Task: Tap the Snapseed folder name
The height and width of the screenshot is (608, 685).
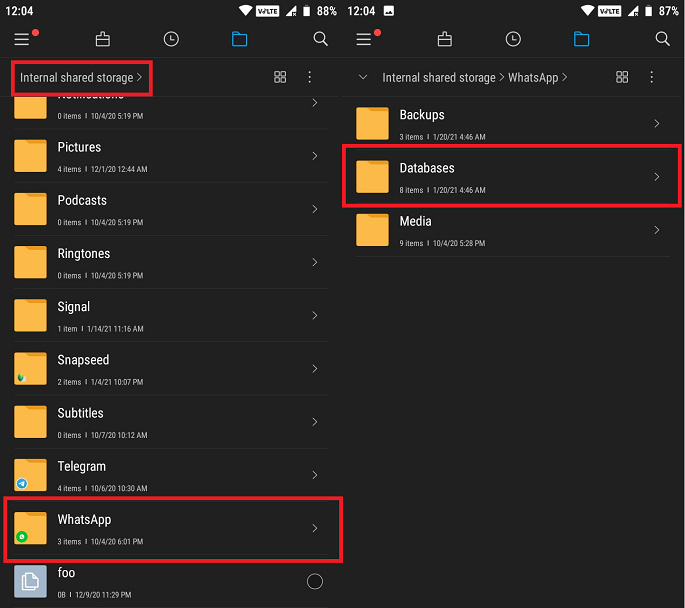Action: [x=83, y=360]
